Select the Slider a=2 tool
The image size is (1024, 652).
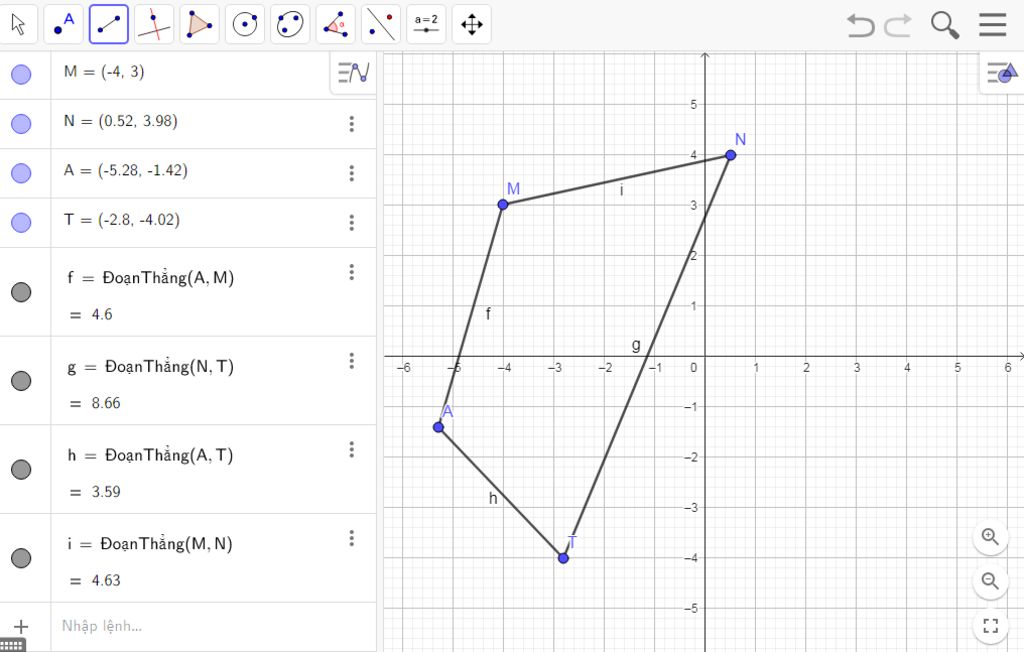pos(426,25)
